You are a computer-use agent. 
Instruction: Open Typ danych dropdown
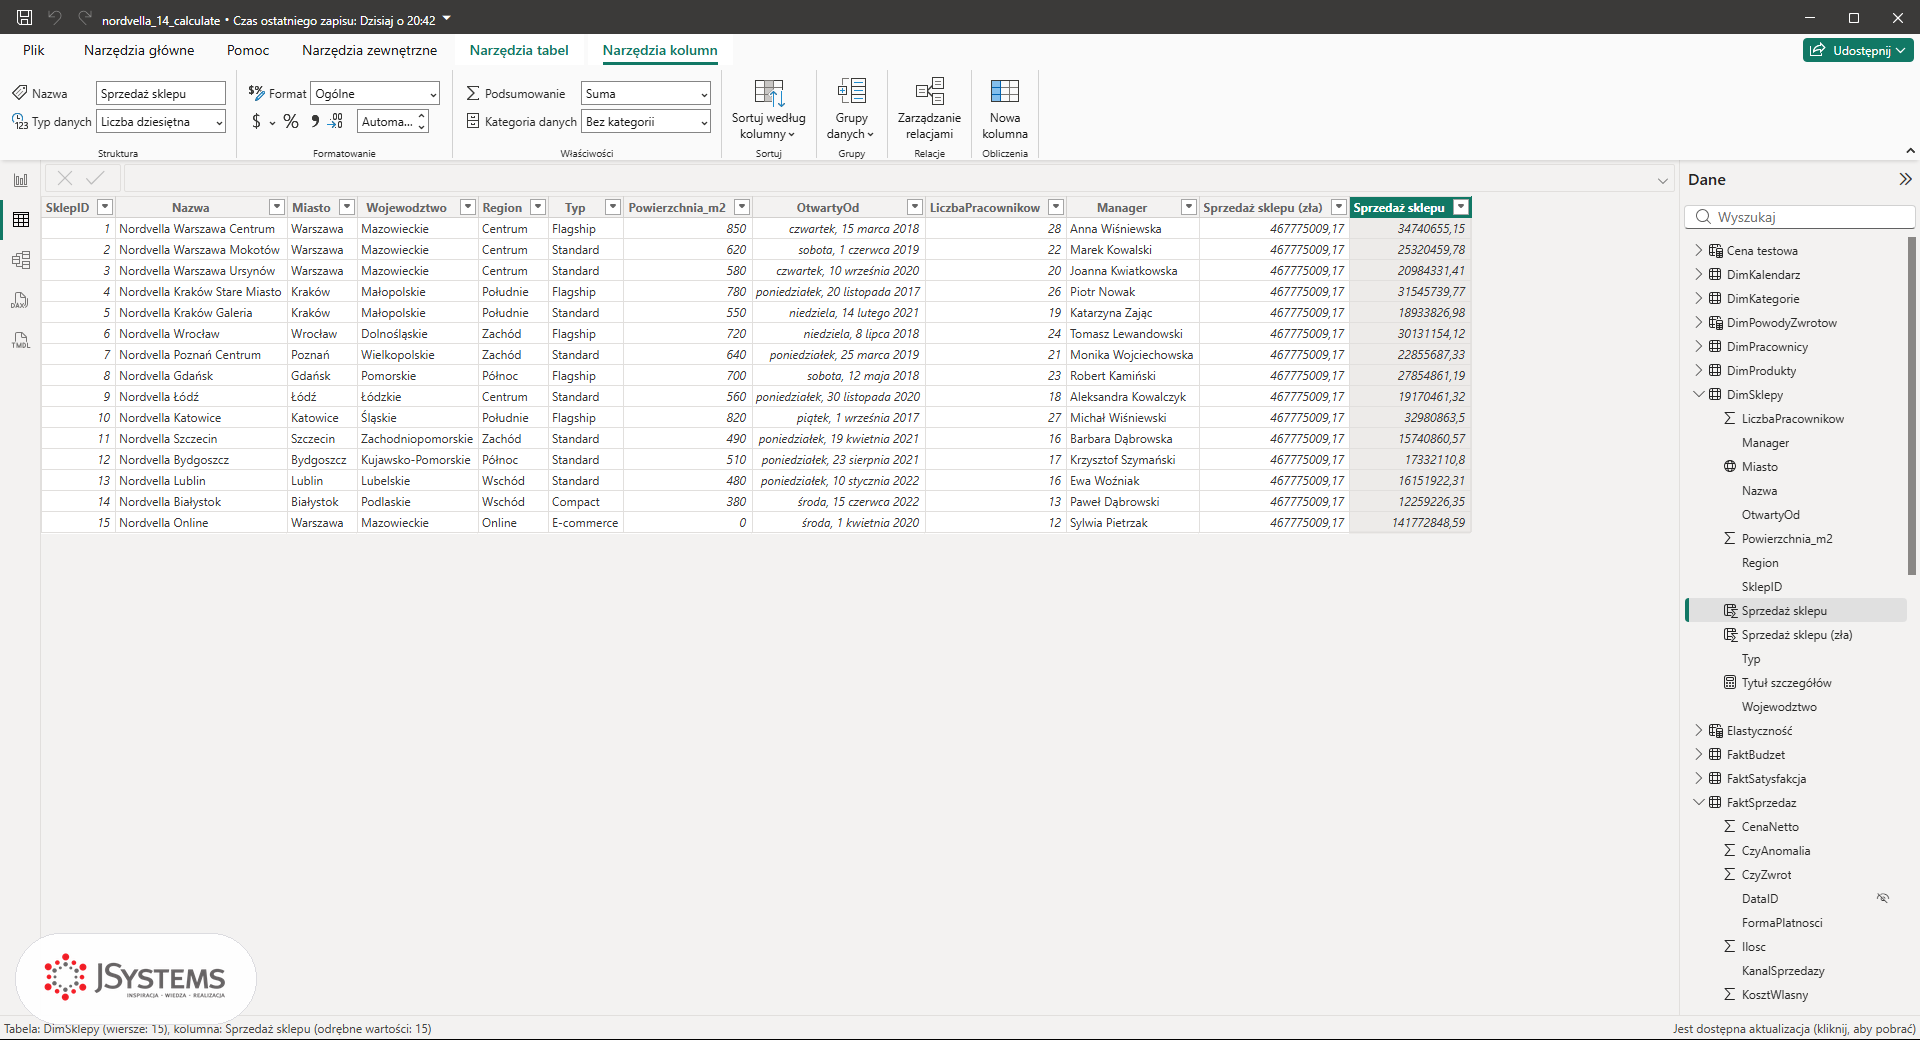click(161, 122)
